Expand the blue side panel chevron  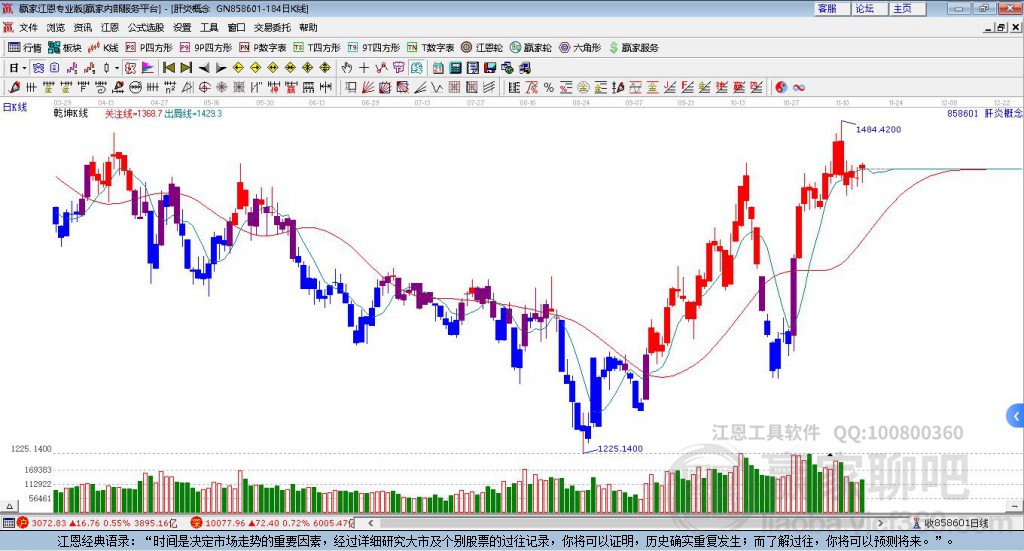1016,415
